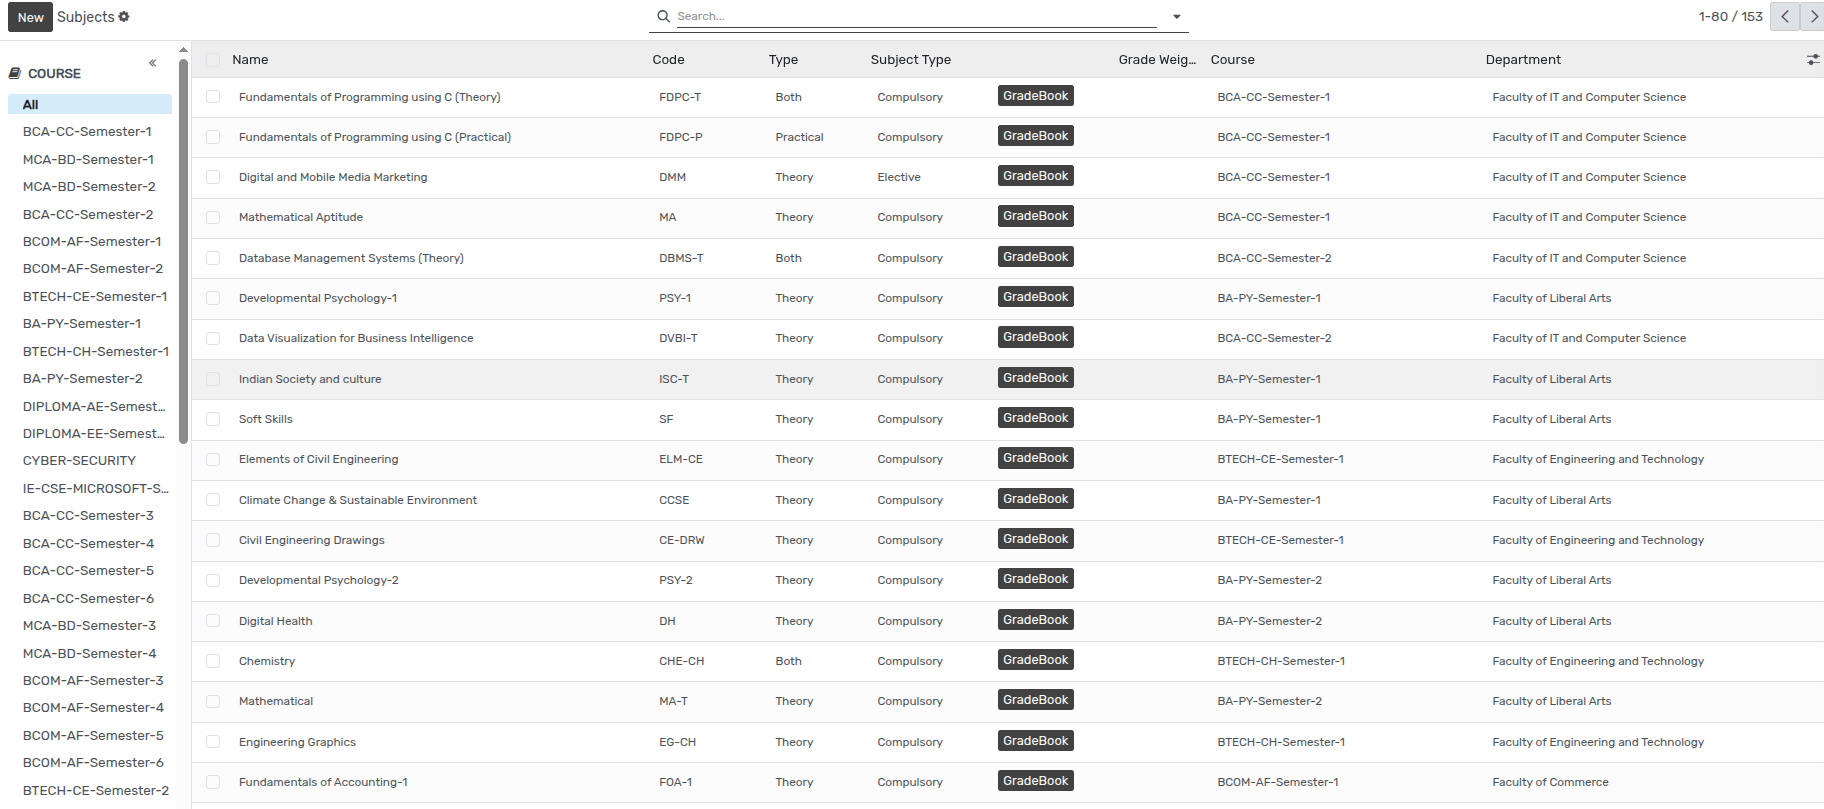
Task: Tick the select-all header checkbox
Action: tap(213, 60)
